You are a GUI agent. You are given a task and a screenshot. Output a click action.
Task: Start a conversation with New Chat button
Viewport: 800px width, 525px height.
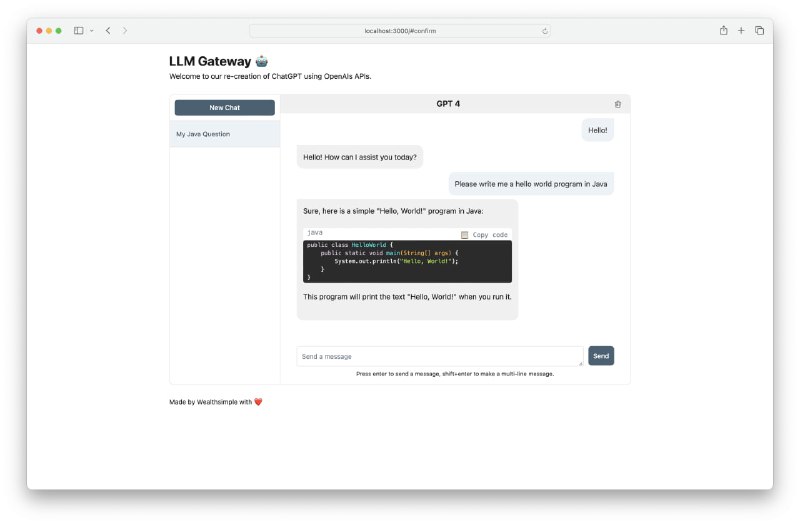tap(224, 108)
